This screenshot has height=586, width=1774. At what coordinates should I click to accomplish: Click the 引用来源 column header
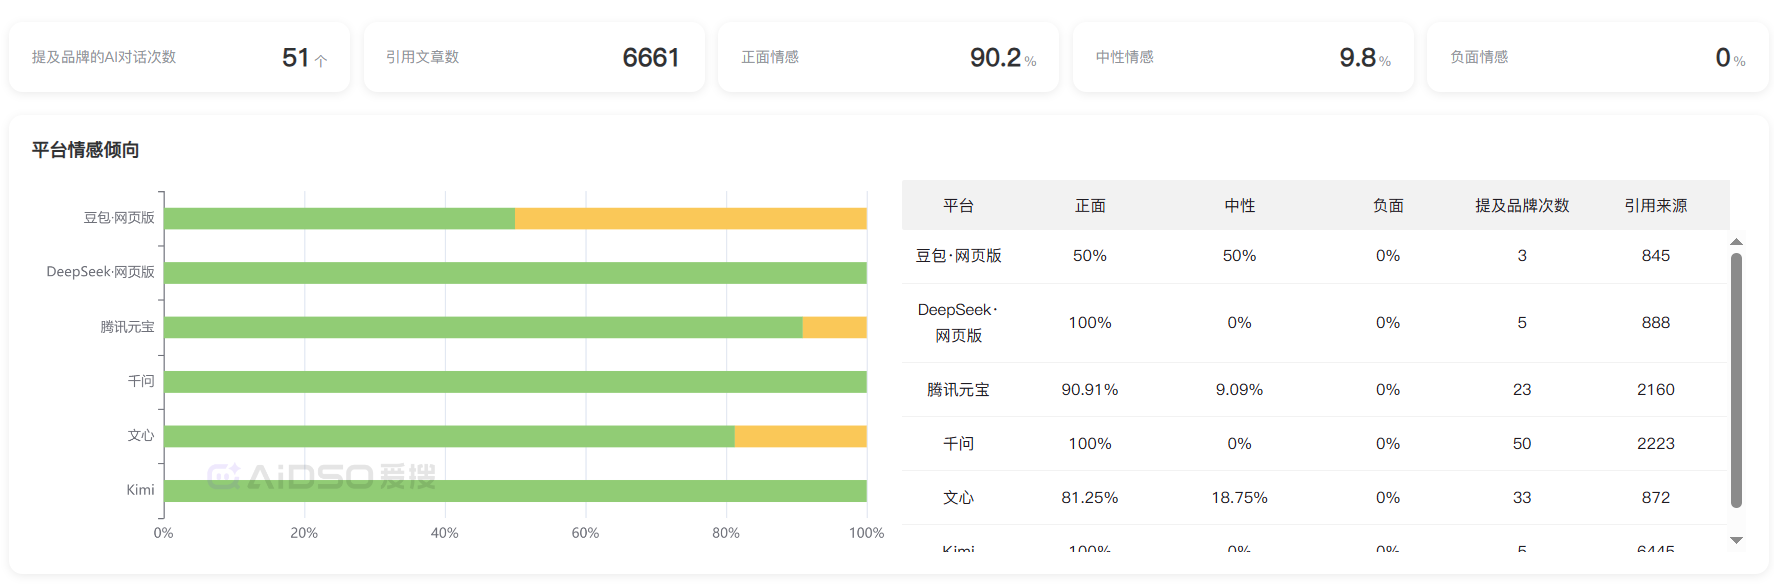coord(1655,205)
